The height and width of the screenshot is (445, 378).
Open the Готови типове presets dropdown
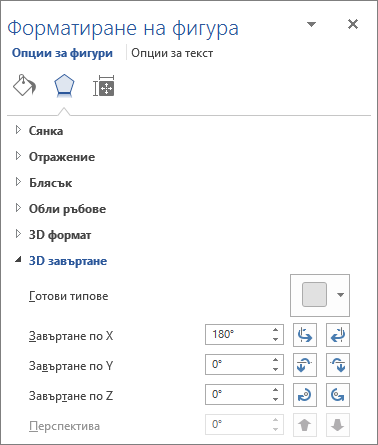click(x=320, y=295)
